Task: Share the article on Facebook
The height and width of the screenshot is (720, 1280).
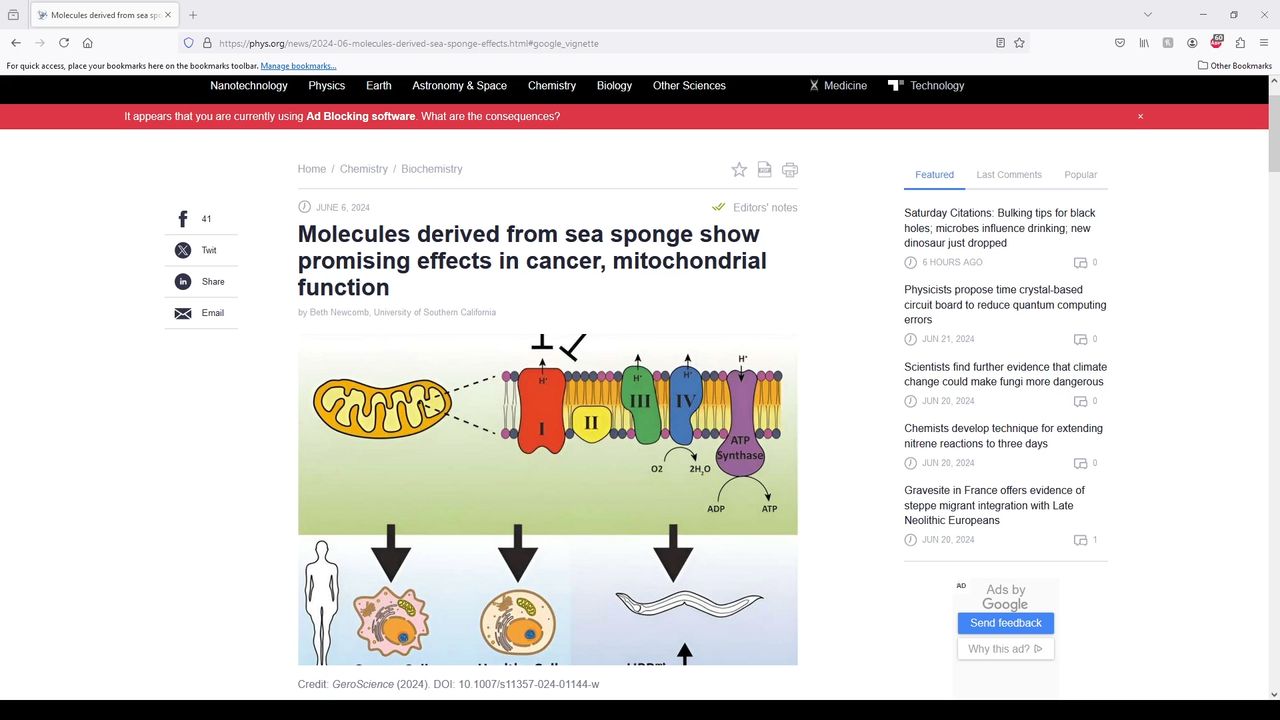Action: 183,219
